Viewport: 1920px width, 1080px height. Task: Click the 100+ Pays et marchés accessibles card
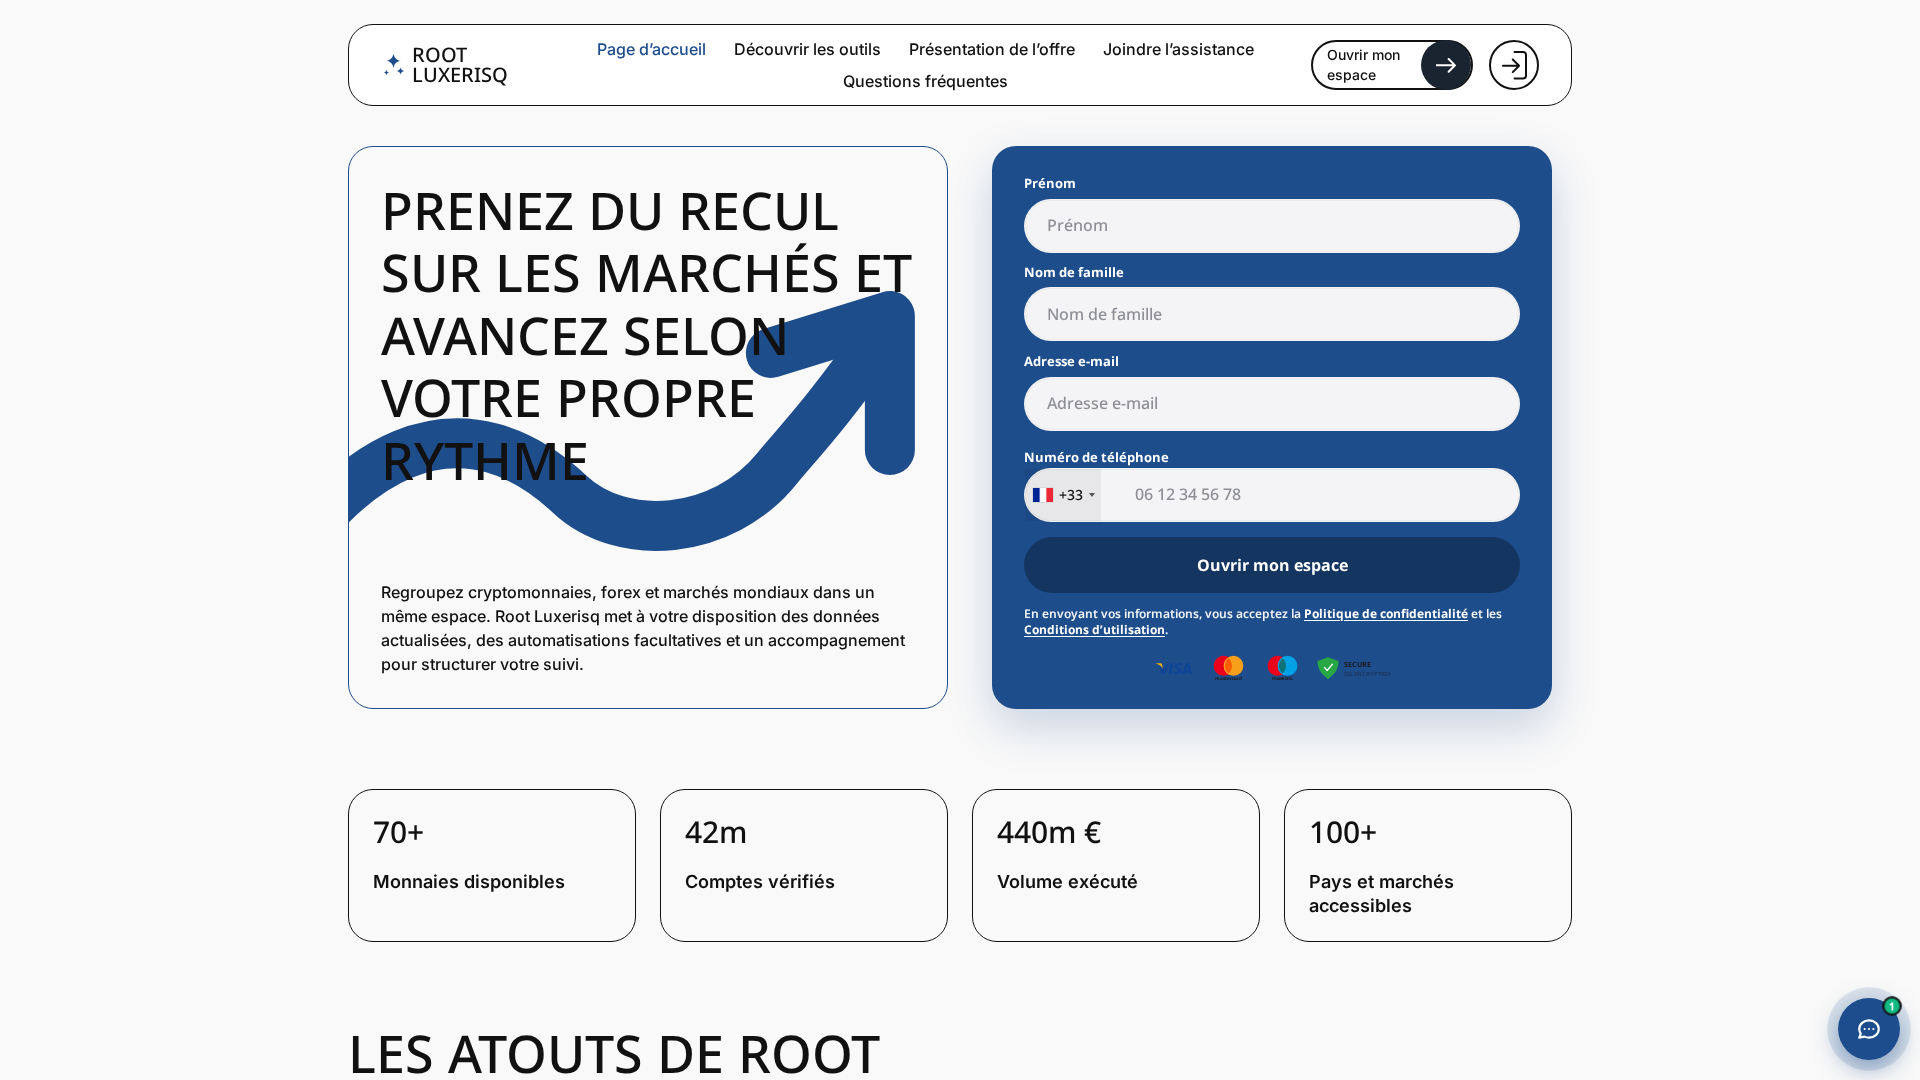1428,865
